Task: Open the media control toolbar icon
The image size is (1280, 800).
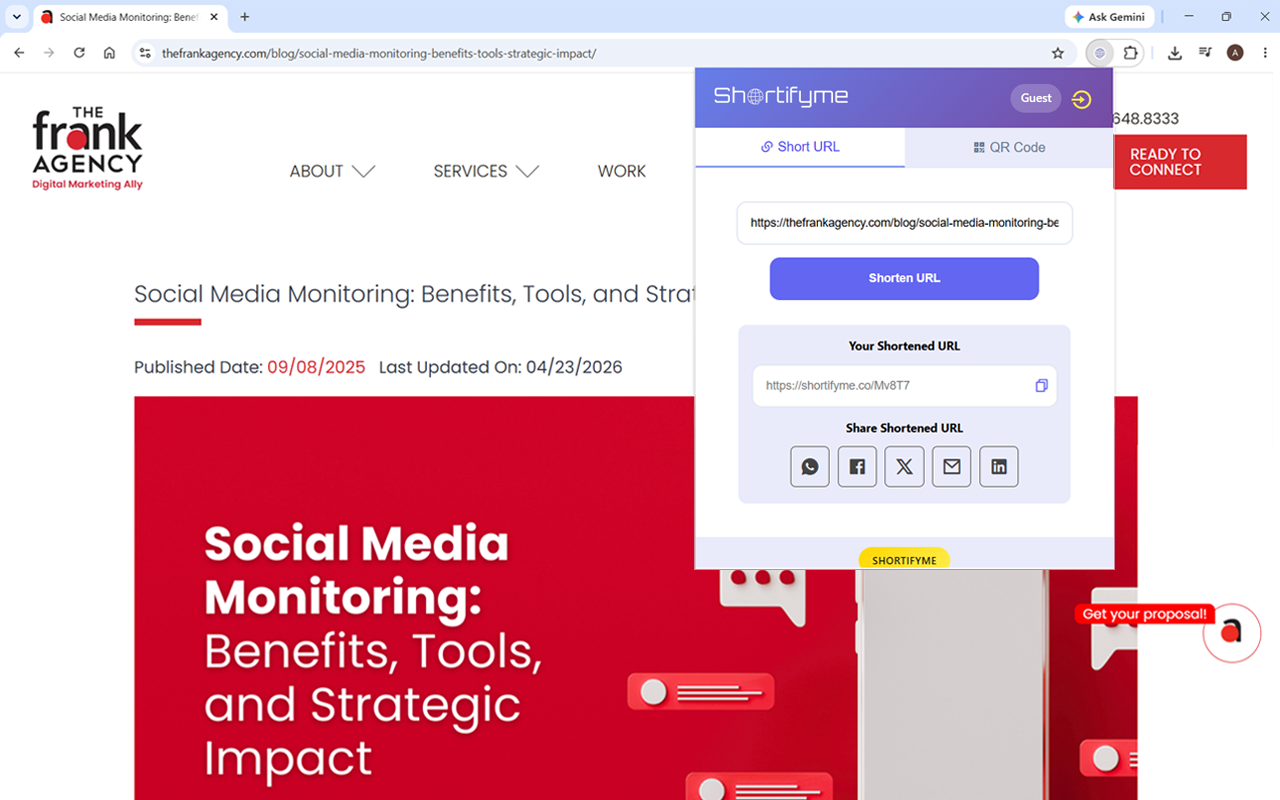Action: [x=1205, y=53]
